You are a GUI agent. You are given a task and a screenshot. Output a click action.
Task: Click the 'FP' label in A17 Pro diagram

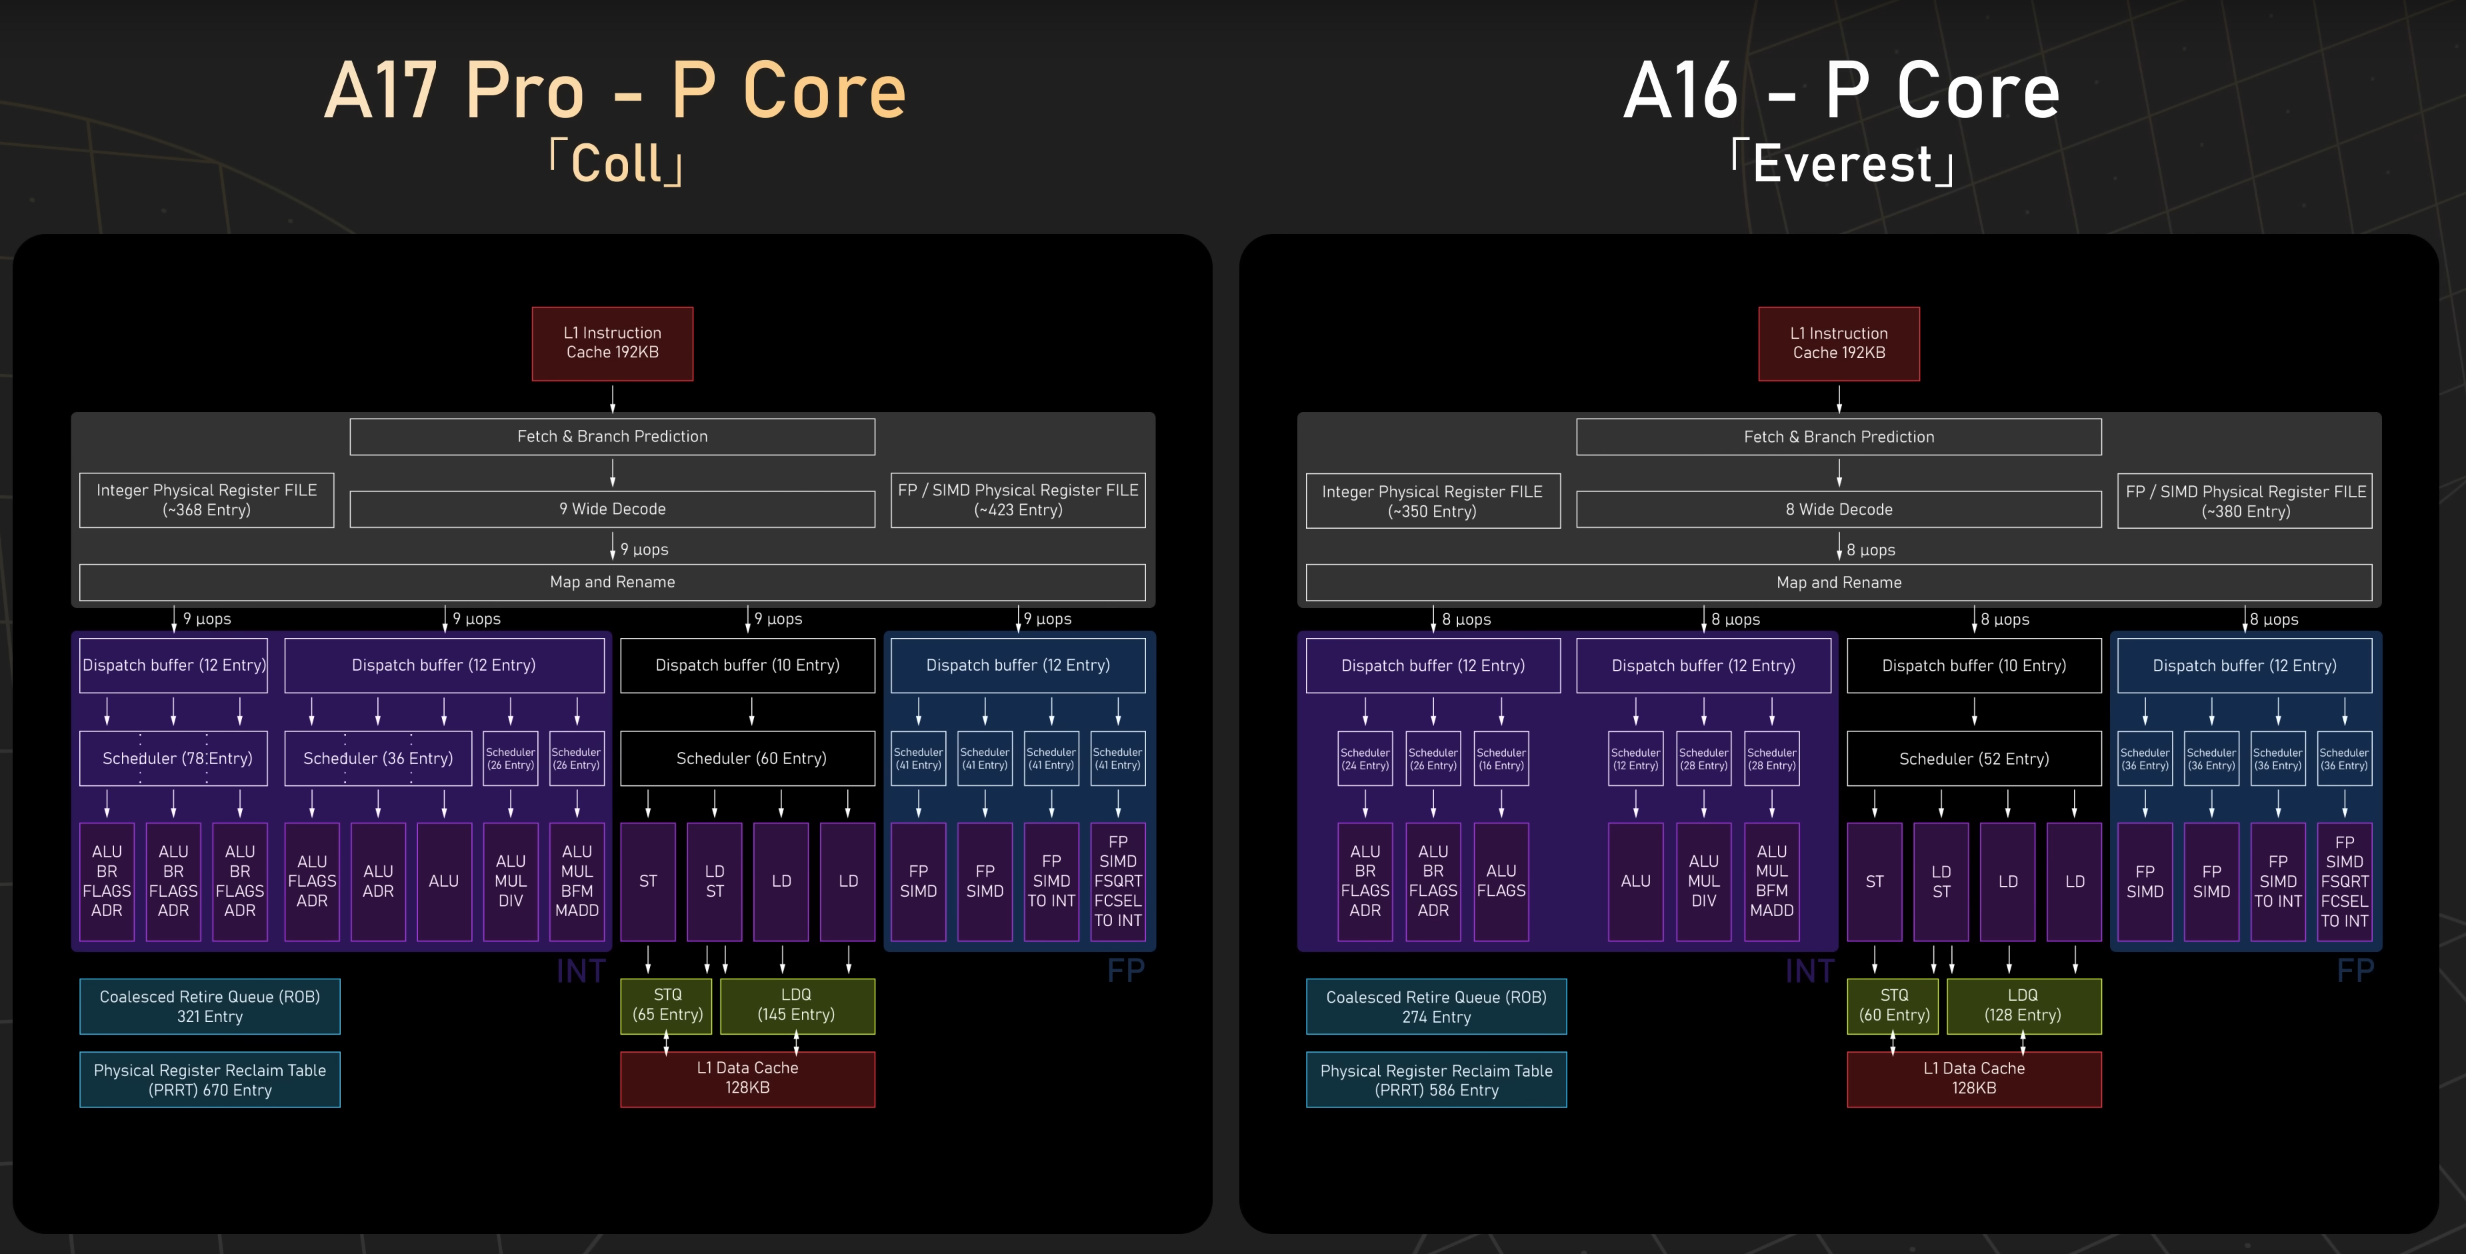[1126, 971]
